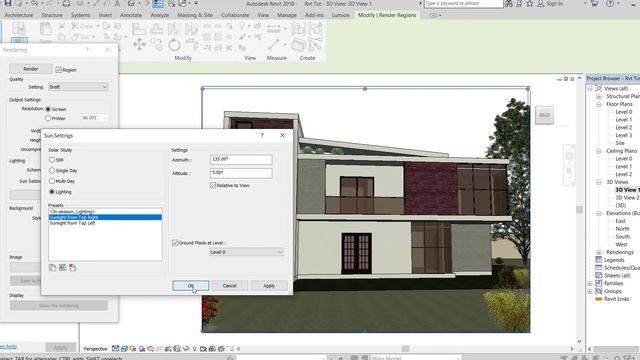Collapse the Floor Plans tree node
This screenshot has width=640, height=360.
tap(599, 104)
